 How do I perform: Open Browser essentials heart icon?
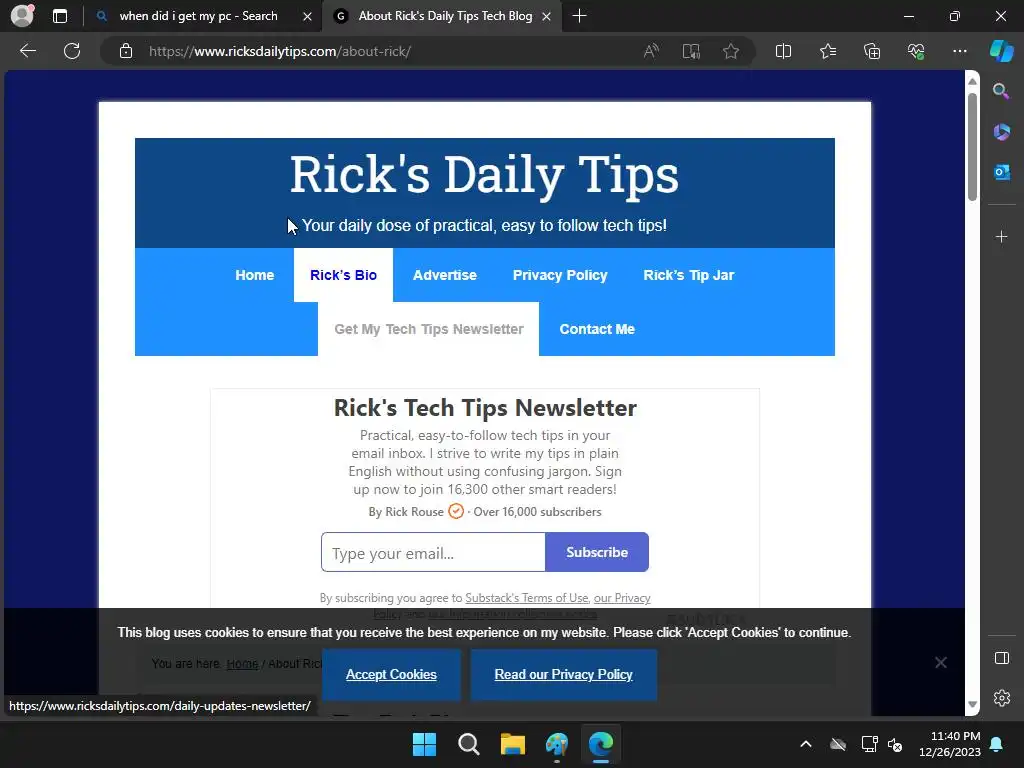pyautogui.click(x=916, y=51)
